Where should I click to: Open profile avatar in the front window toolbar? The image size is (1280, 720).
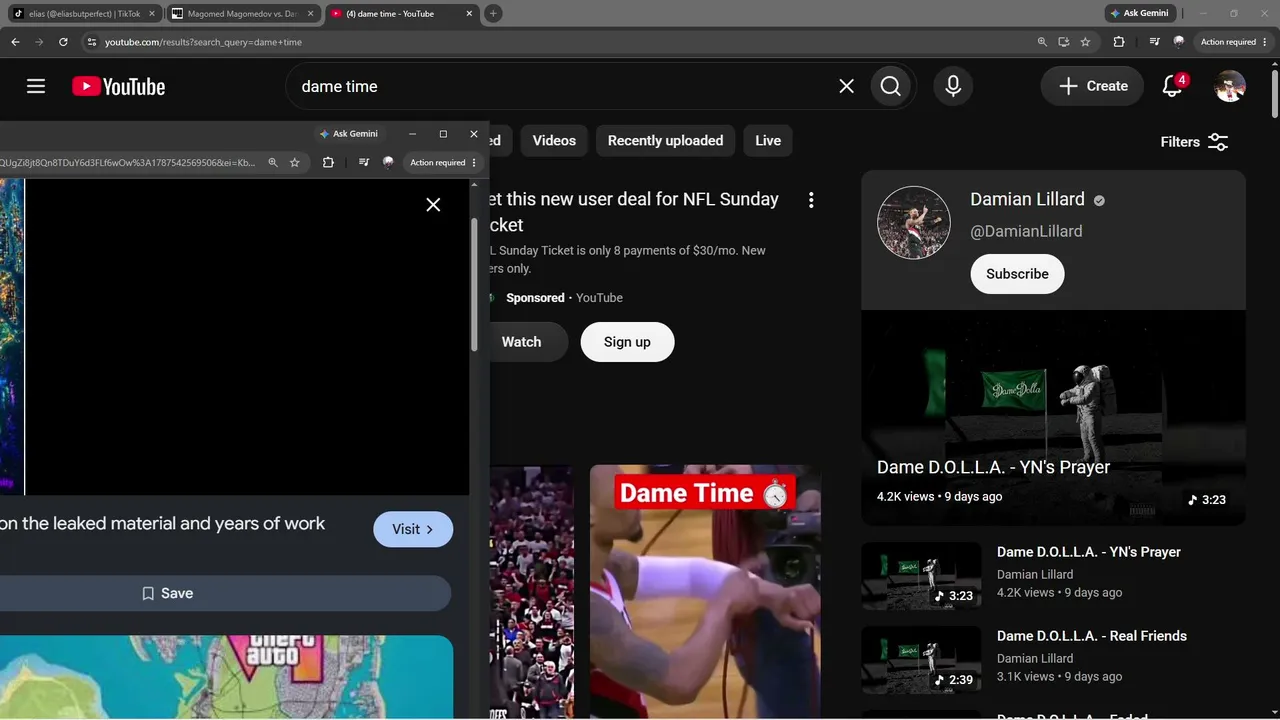388,162
